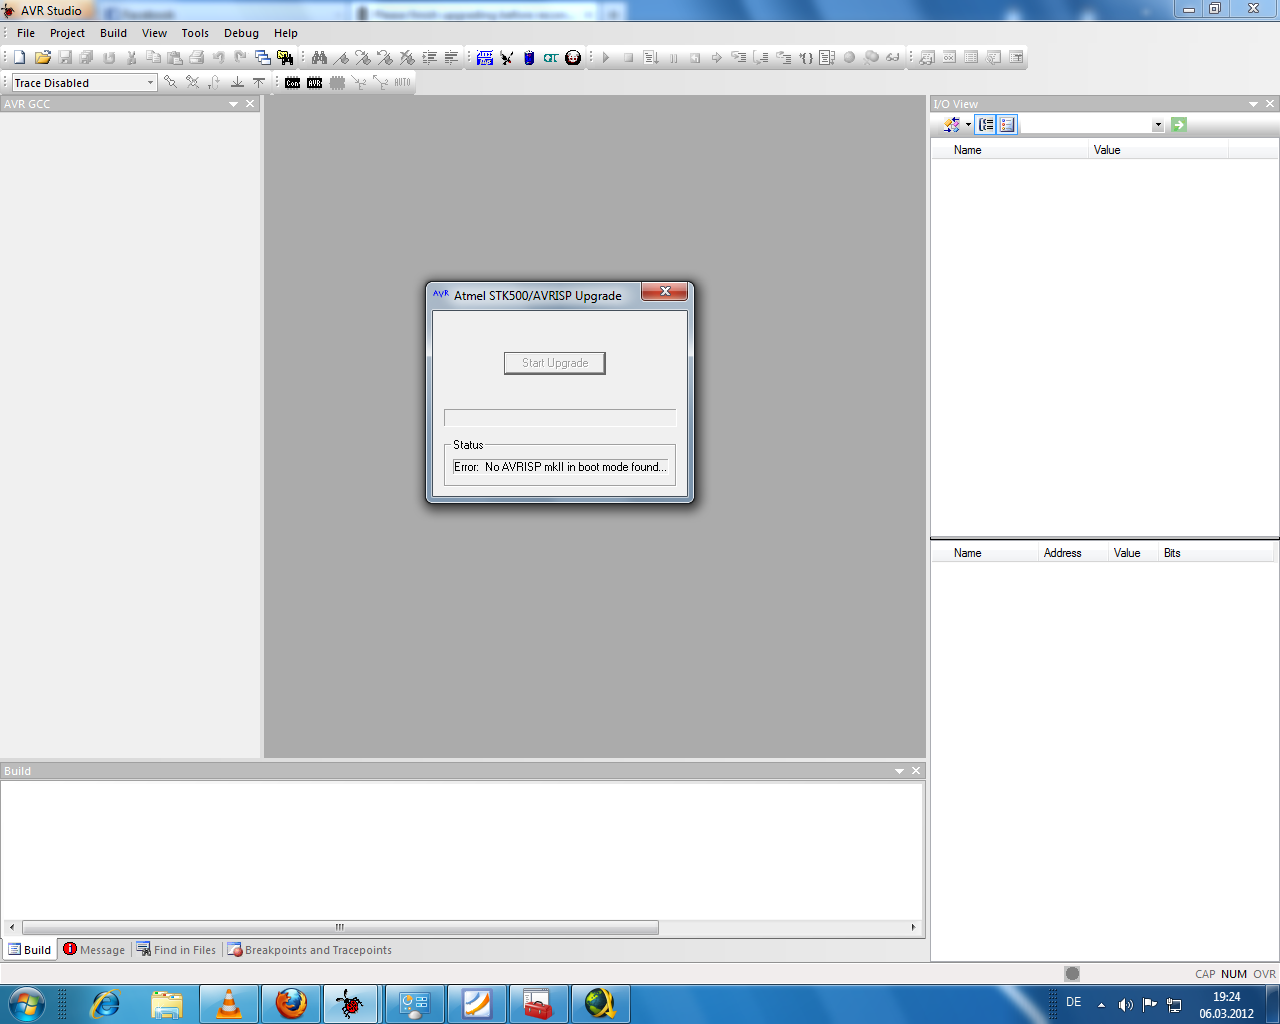
Task: Open the Help menu
Action: coord(286,33)
